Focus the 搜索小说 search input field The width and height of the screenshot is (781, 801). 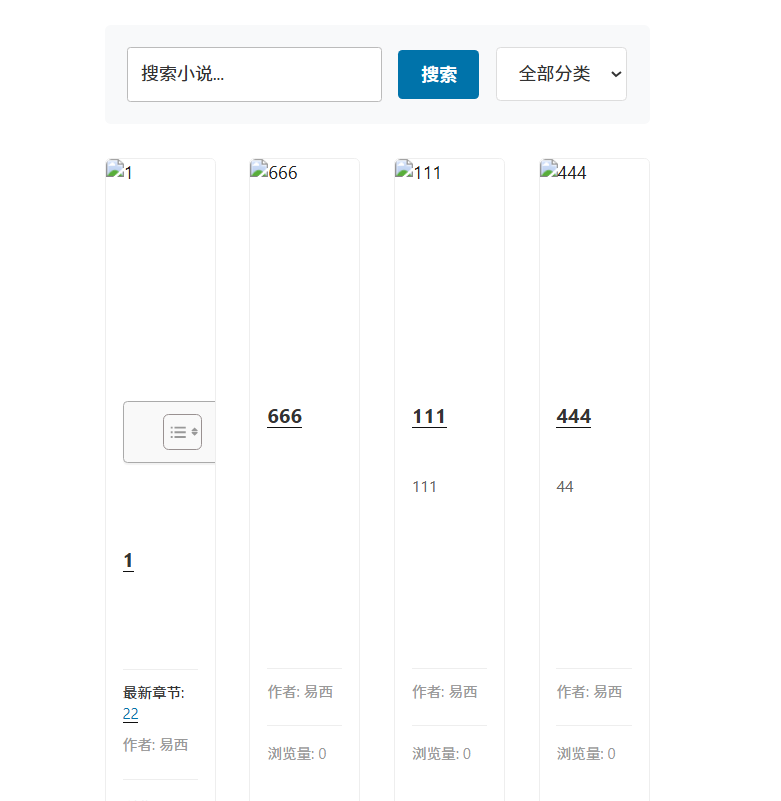pyautogui.click(x=254, y=74)
